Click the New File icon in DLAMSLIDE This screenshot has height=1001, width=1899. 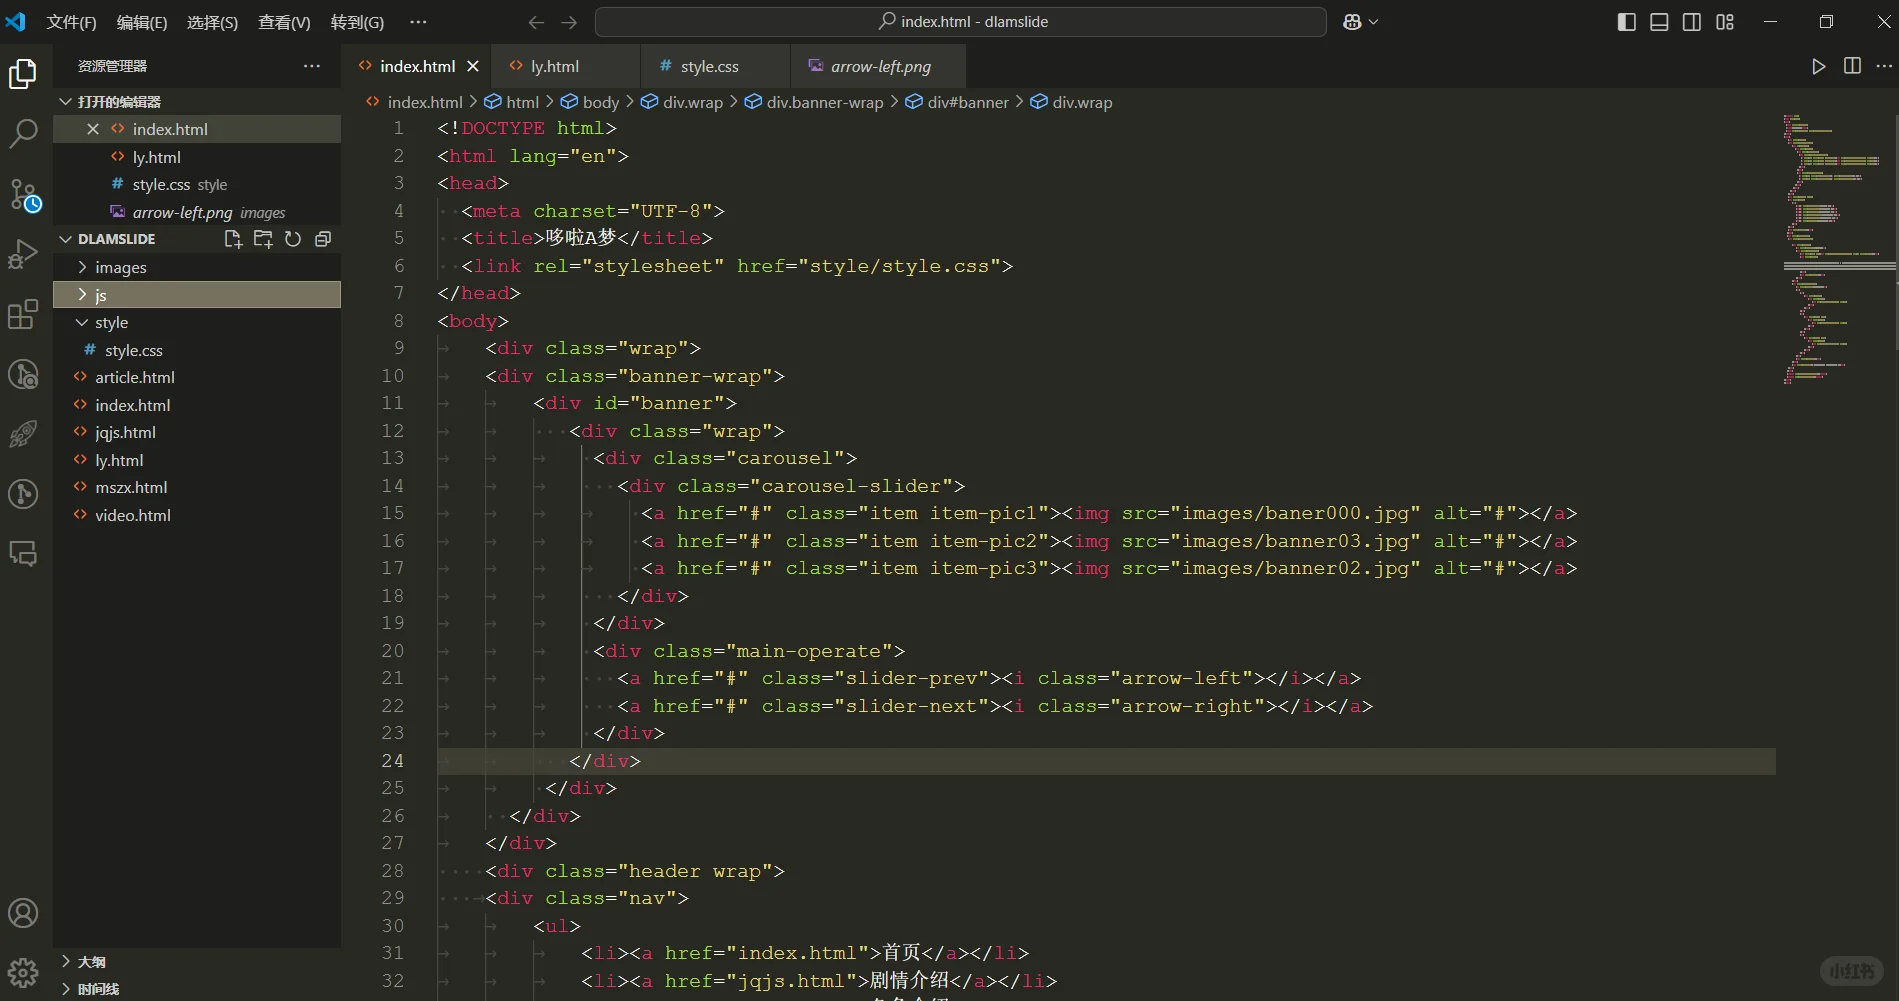(x=233, y=239)
